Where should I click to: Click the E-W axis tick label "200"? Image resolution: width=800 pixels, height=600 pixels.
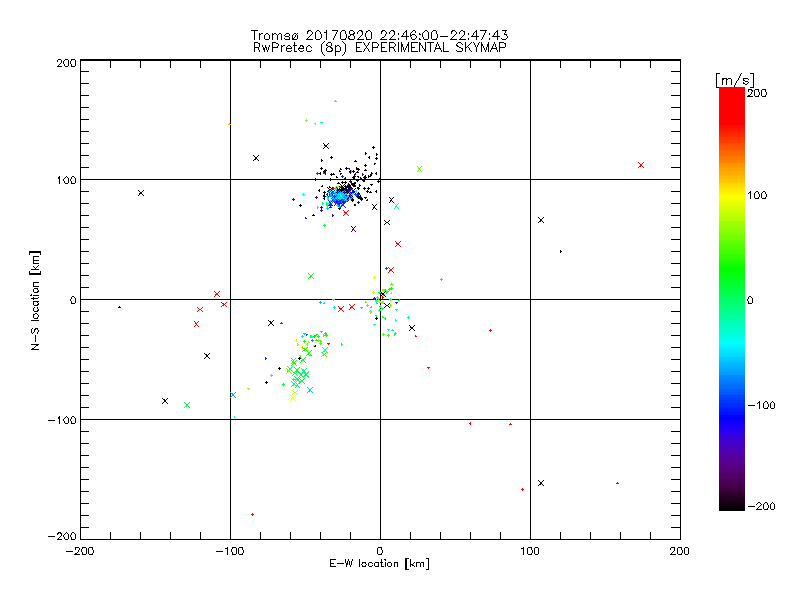[x=679, y=551]
